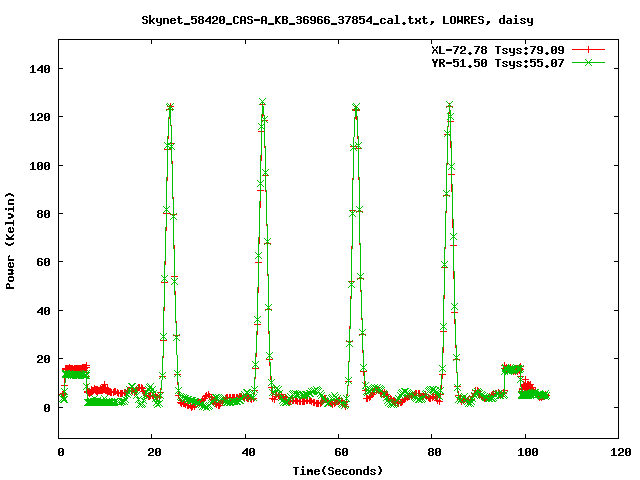Click y-axis tick label 40
This screenshot has width=640, height=480.
44,311
